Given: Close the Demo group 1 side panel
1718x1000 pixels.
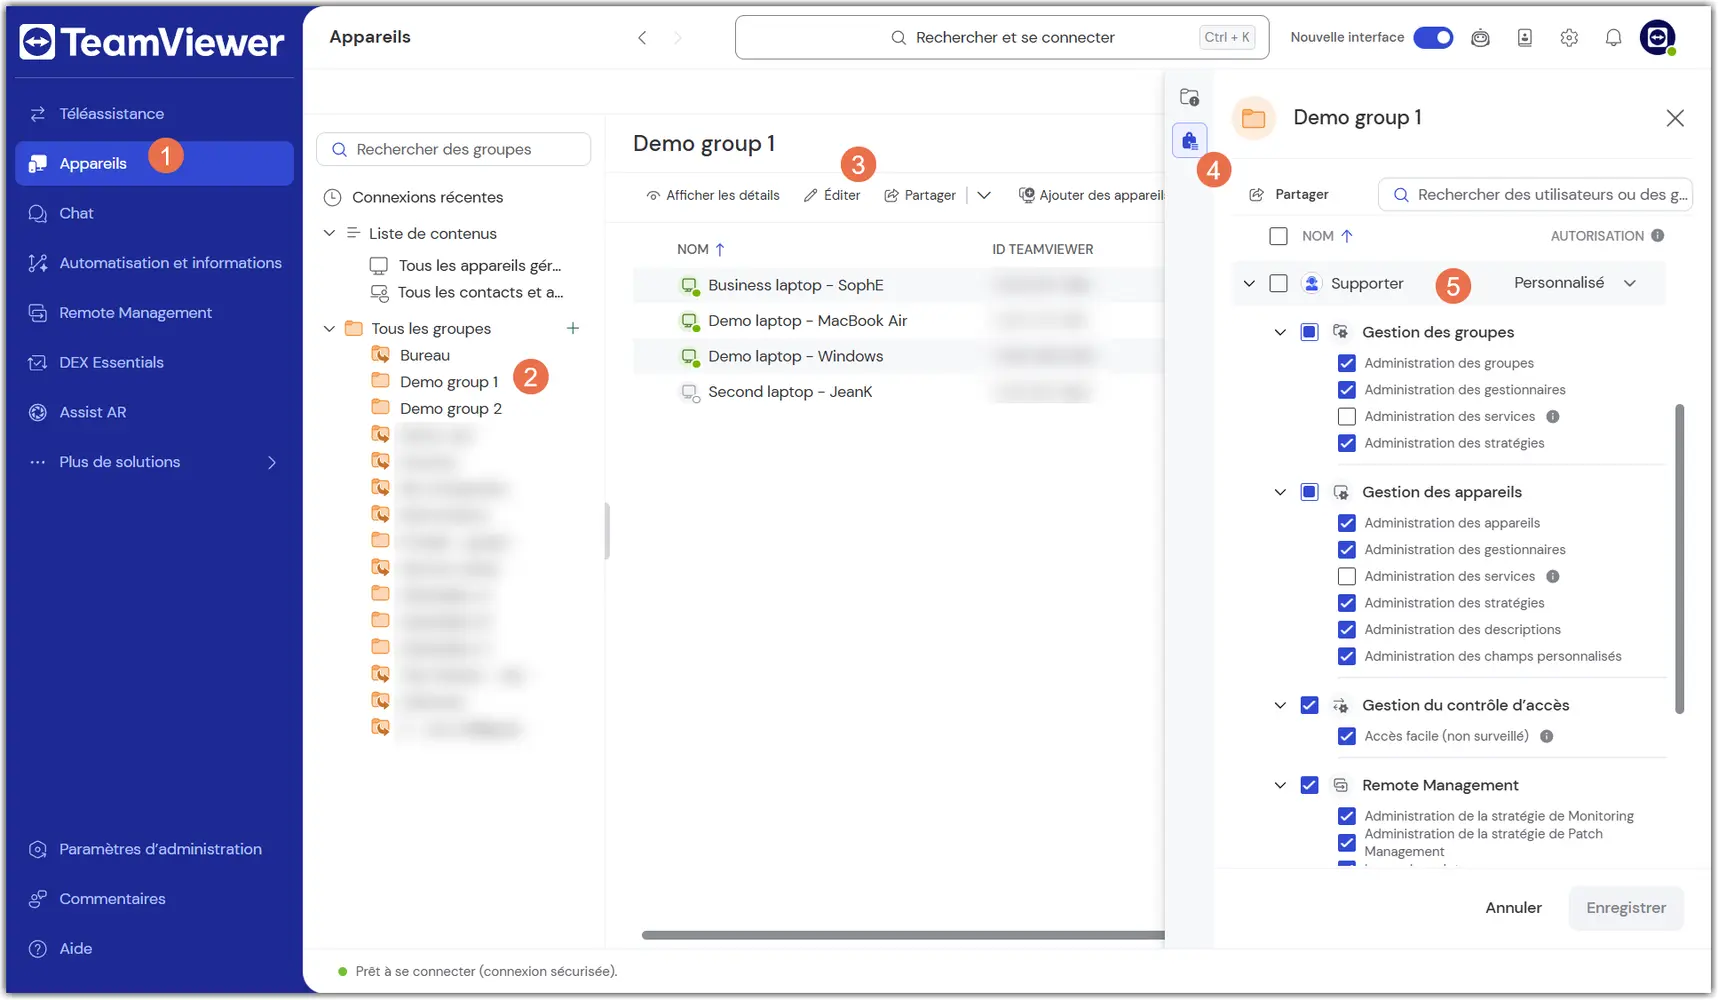Looking at the screenshot, I should 1675,118.
